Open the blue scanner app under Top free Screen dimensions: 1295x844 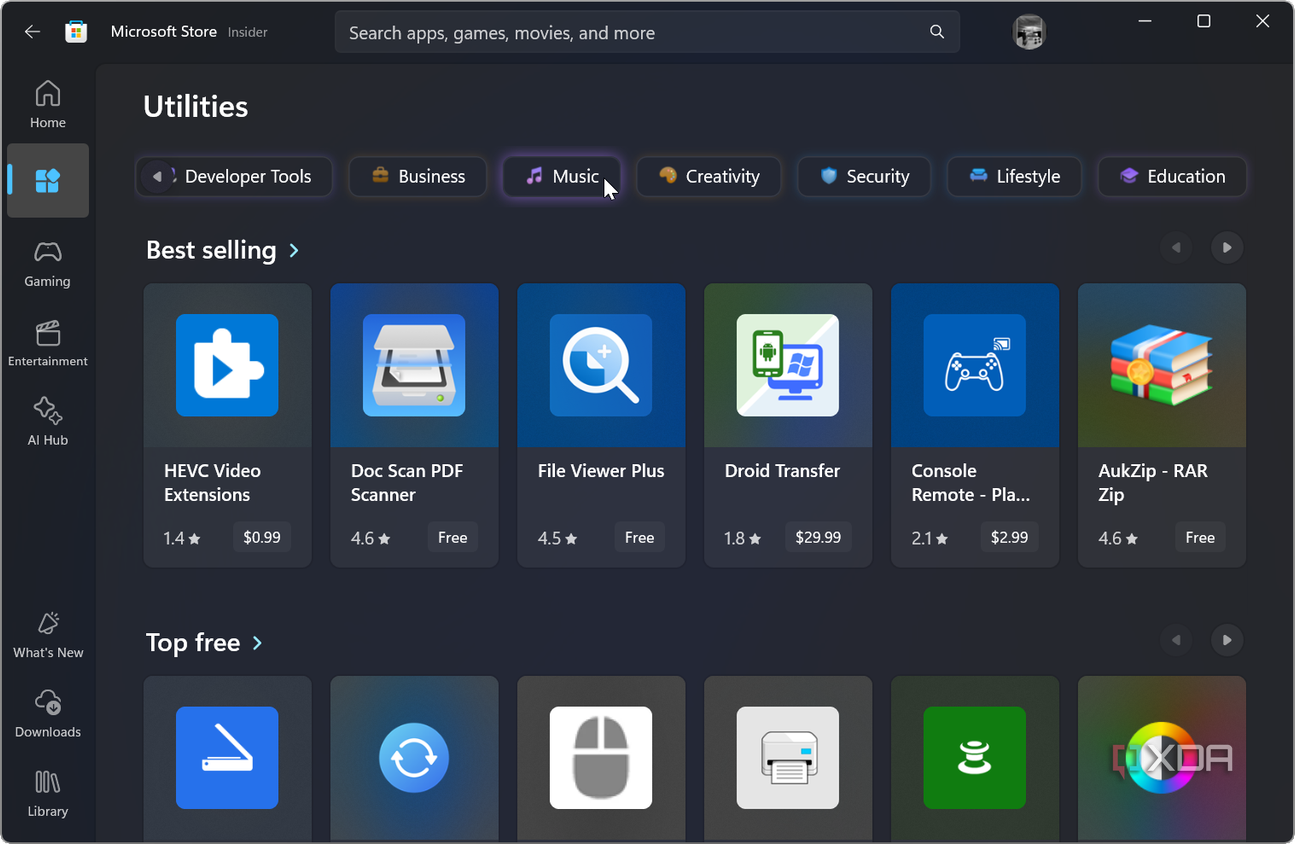227,758
